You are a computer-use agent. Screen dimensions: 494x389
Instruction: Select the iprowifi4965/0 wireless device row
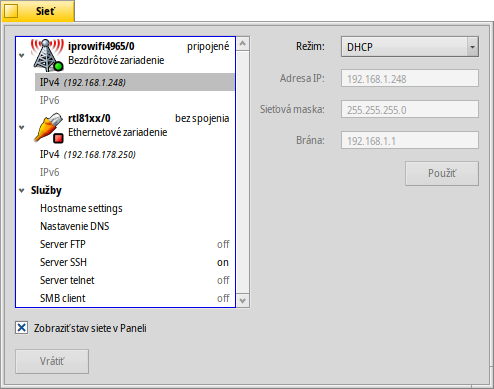coord(125,55)
